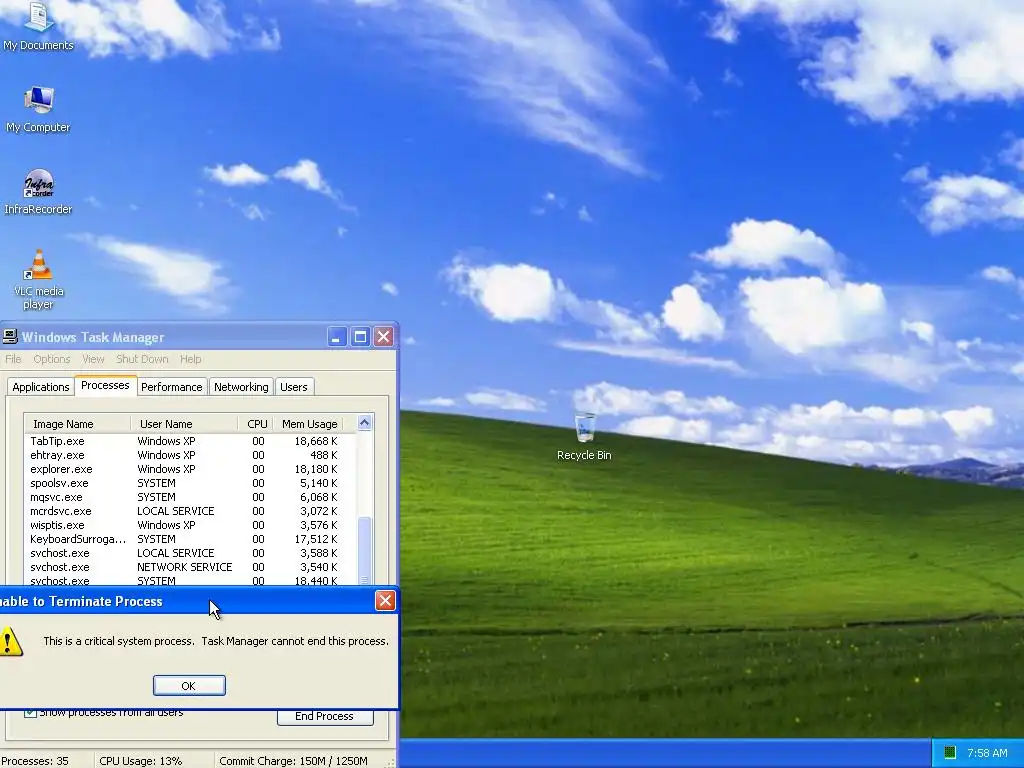Open the File menu
1024x768 pixels.
point(13,359)
